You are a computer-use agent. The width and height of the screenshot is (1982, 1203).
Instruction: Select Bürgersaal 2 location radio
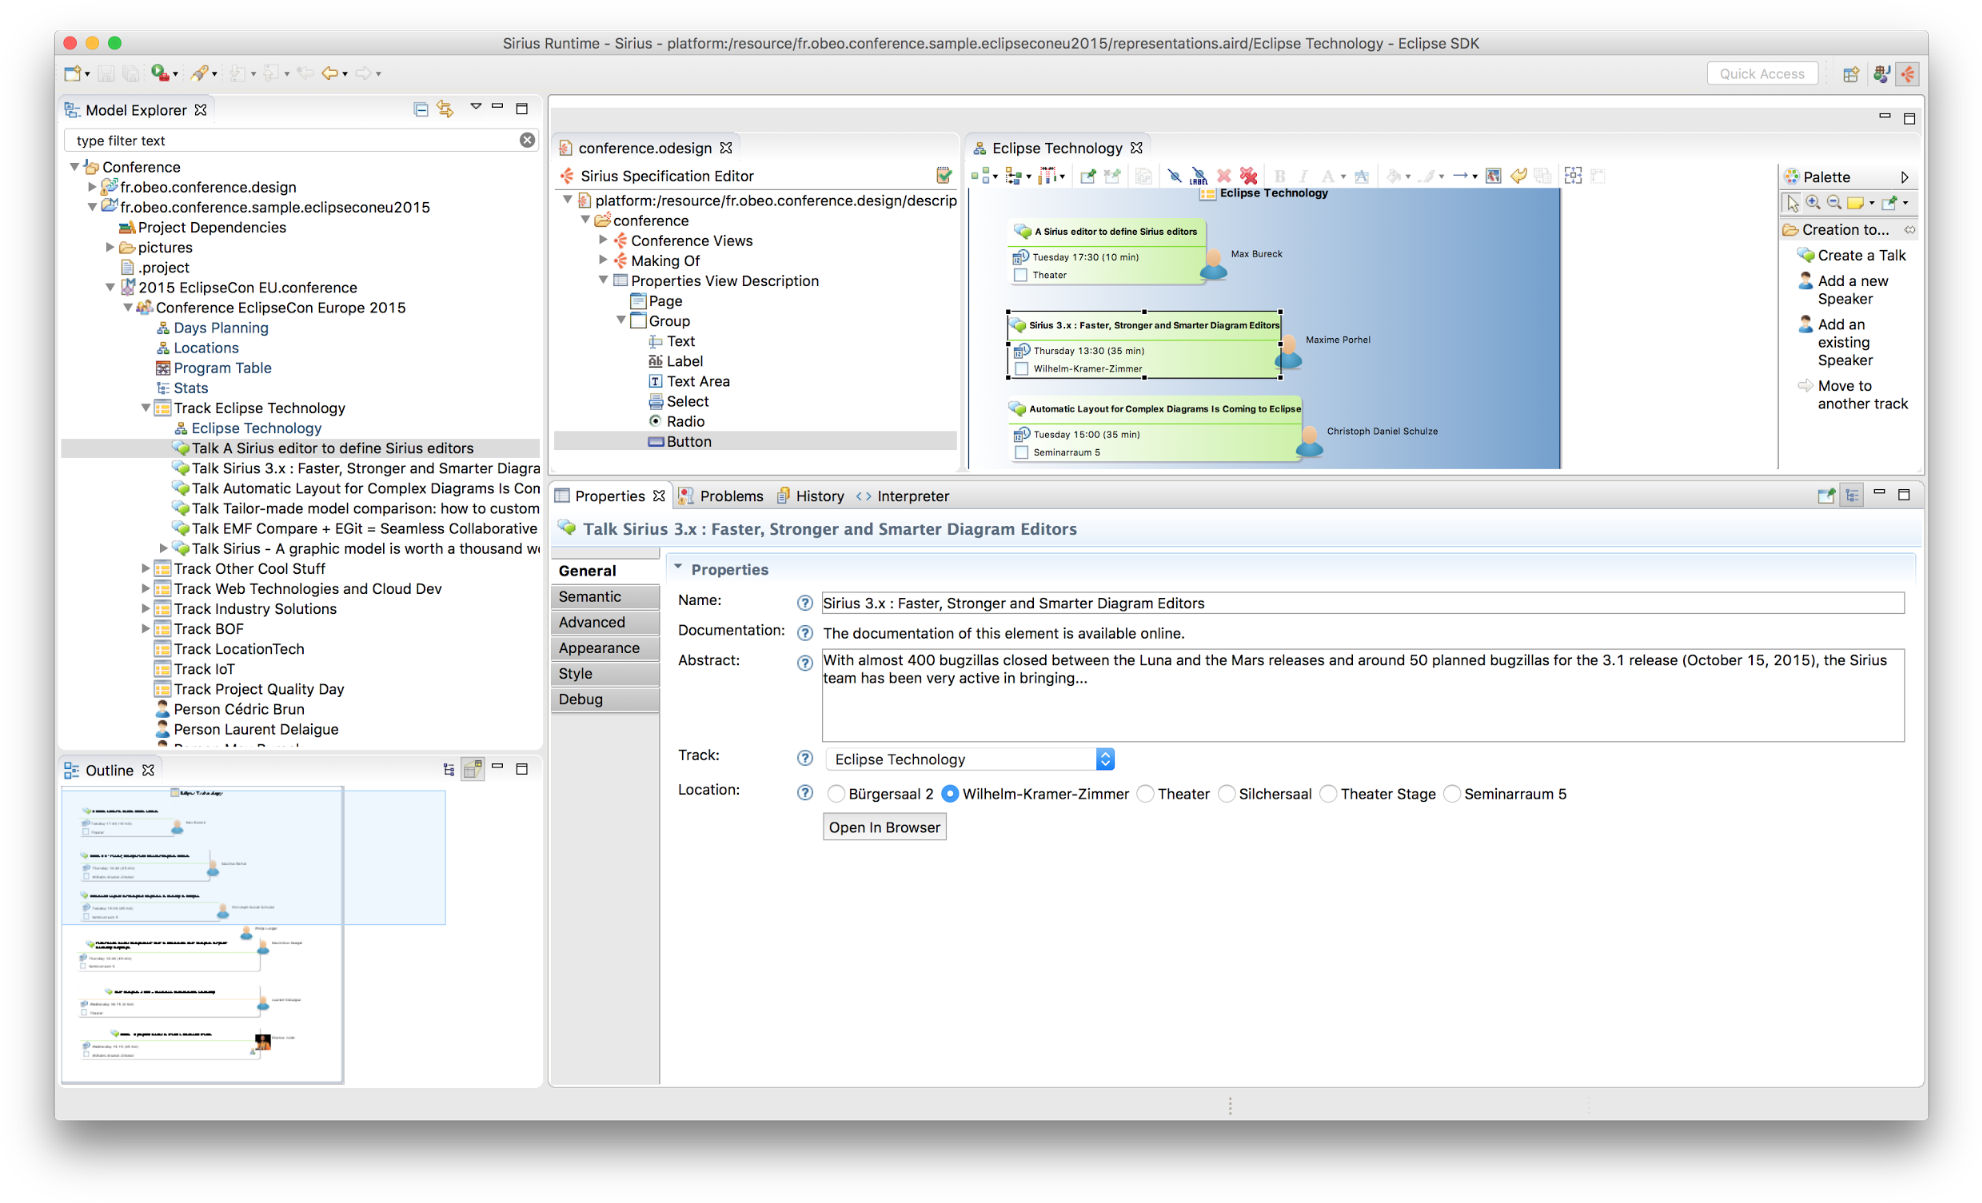pos(836,794)
